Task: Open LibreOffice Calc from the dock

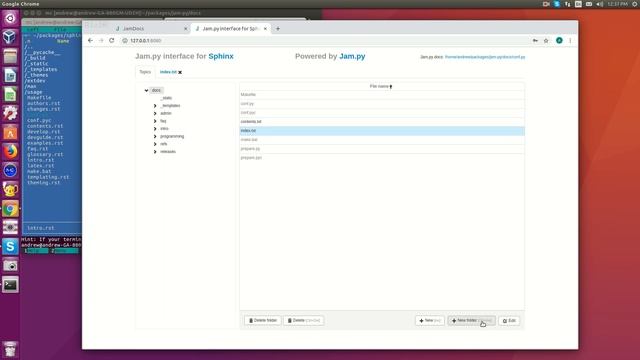Action: [x=10, y=94]
